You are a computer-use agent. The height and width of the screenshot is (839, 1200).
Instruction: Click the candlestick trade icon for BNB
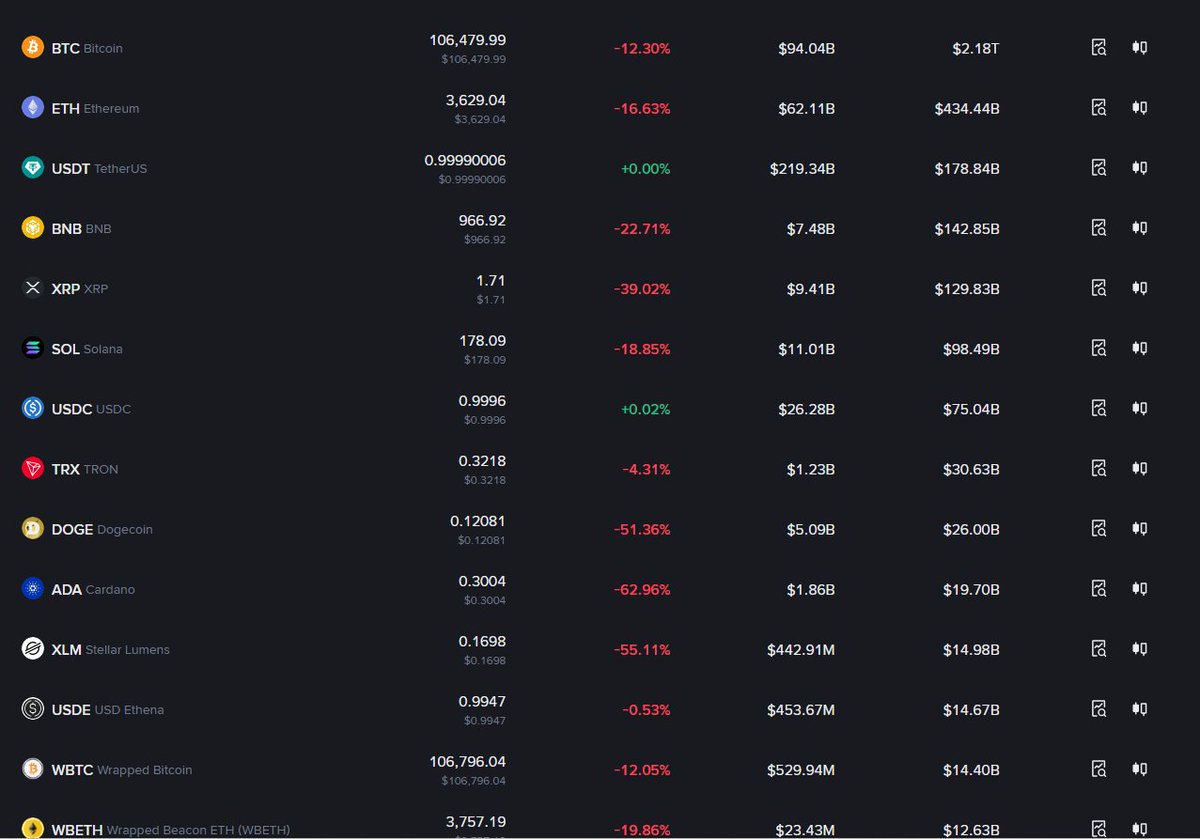[1139, 227]
